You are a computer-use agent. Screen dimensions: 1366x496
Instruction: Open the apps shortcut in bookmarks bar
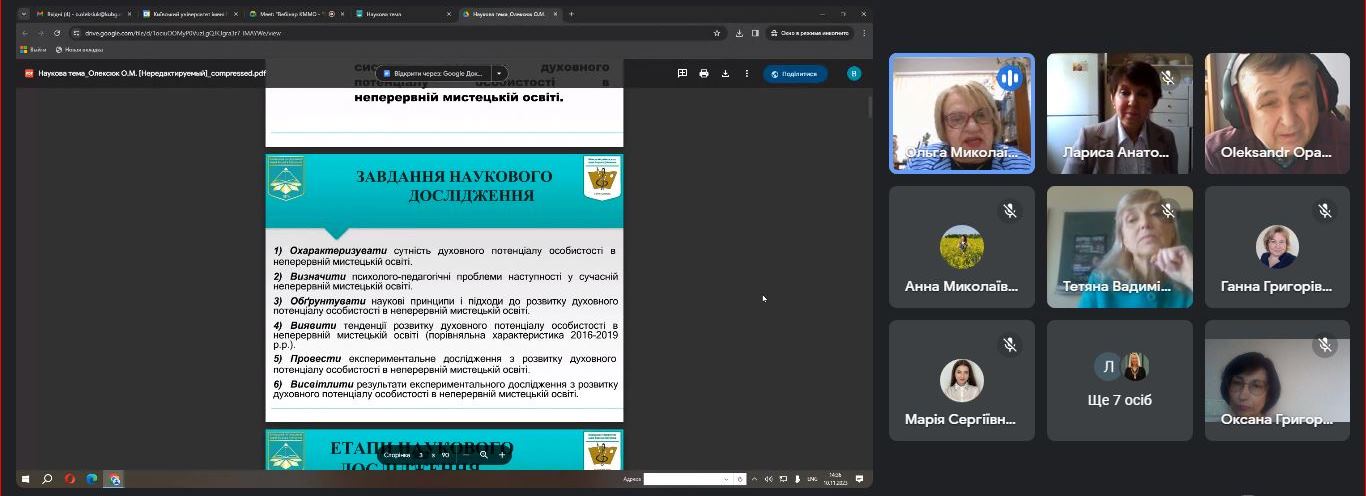tap(34, 49)
